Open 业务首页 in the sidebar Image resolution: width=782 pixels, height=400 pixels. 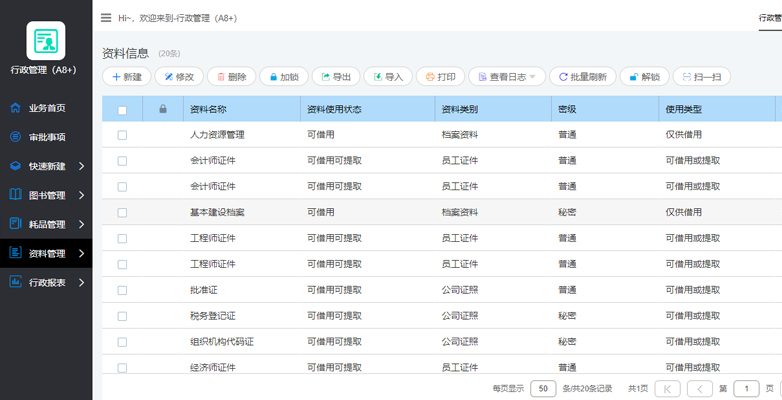pyautogui.click(x=46, y=108)
